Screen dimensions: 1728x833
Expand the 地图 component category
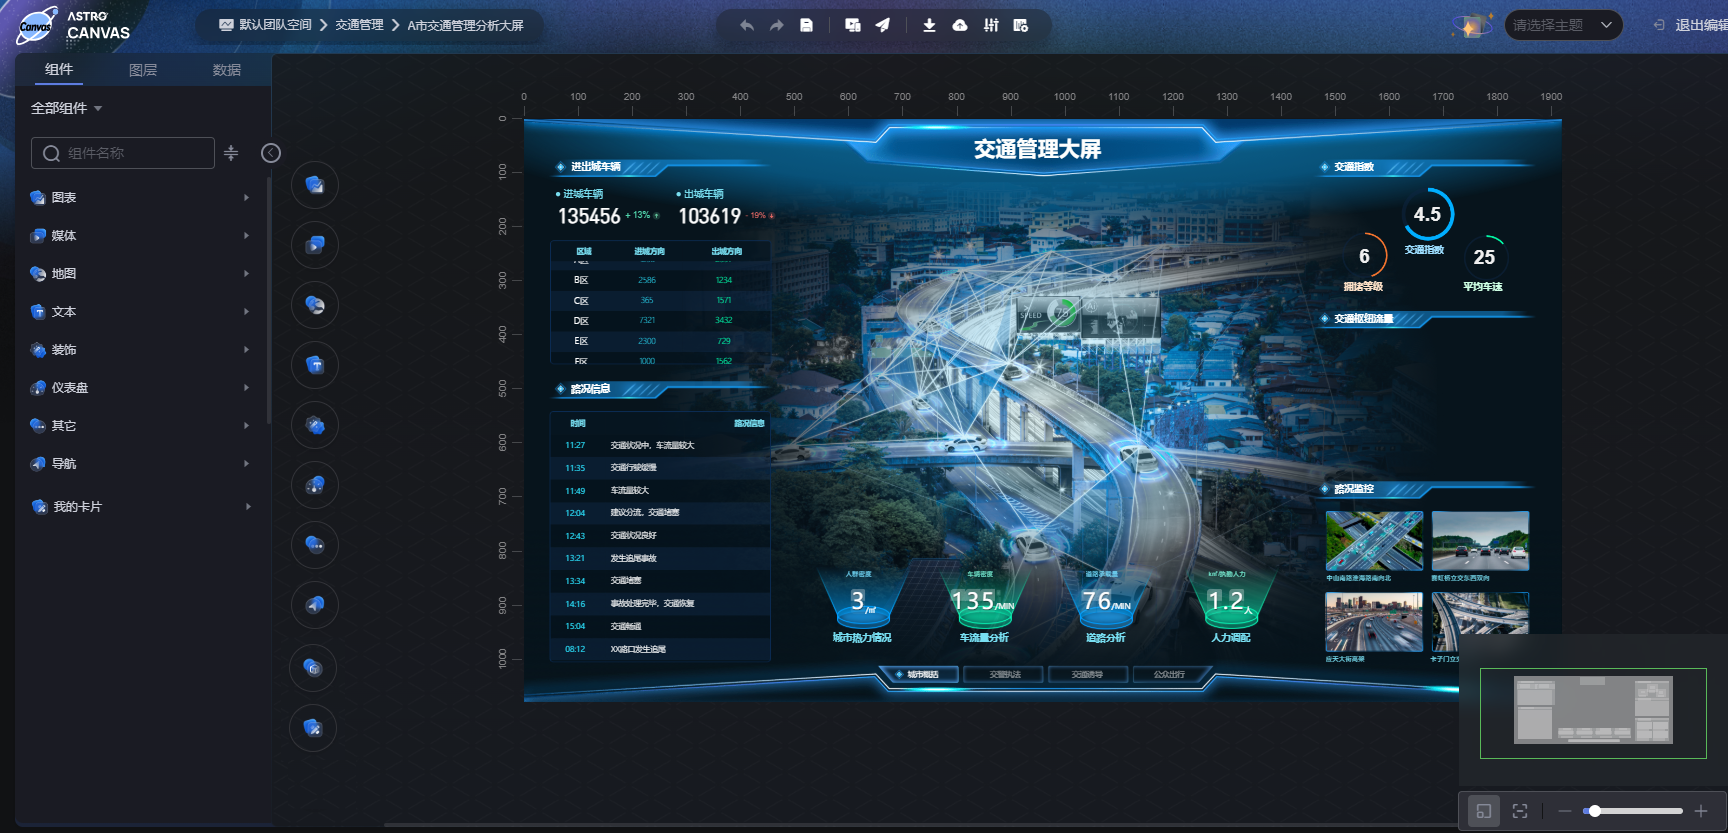141,274
